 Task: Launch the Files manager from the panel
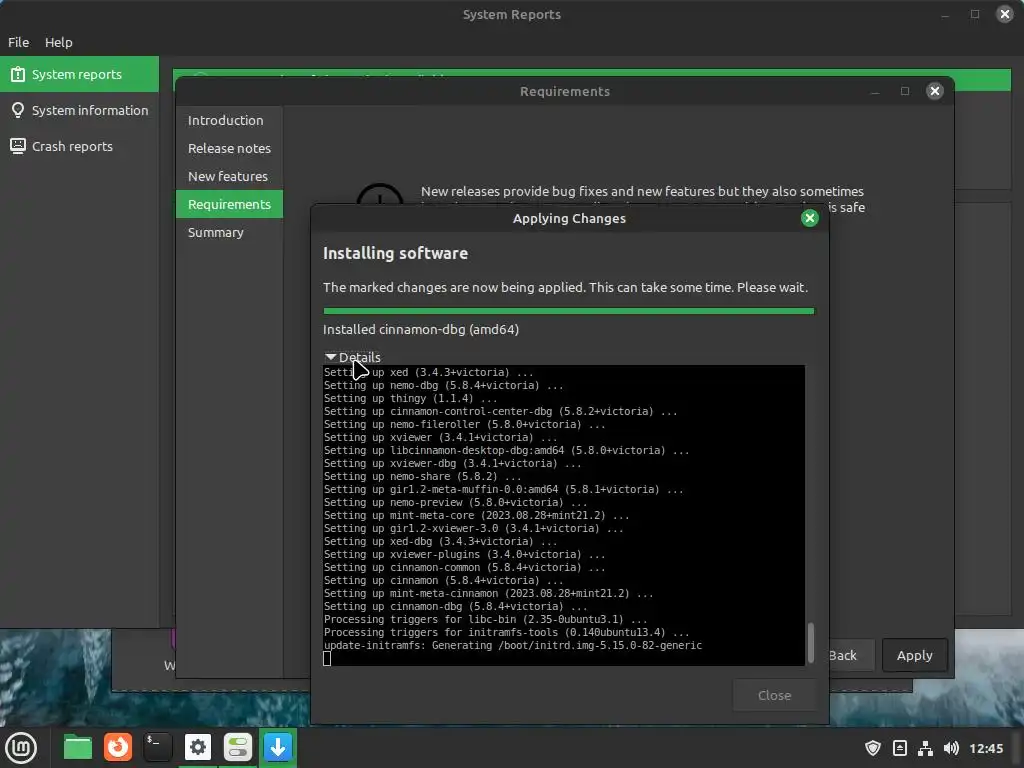[x=78, y=748]
